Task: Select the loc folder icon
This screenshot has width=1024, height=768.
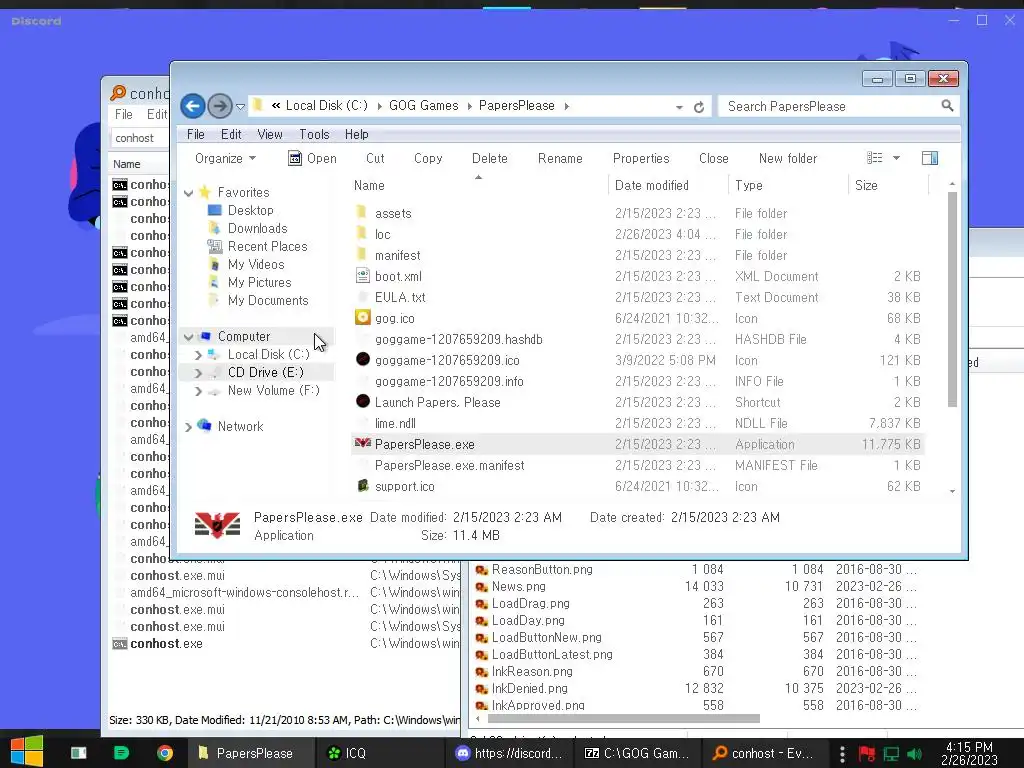Action: coord(362,234)
